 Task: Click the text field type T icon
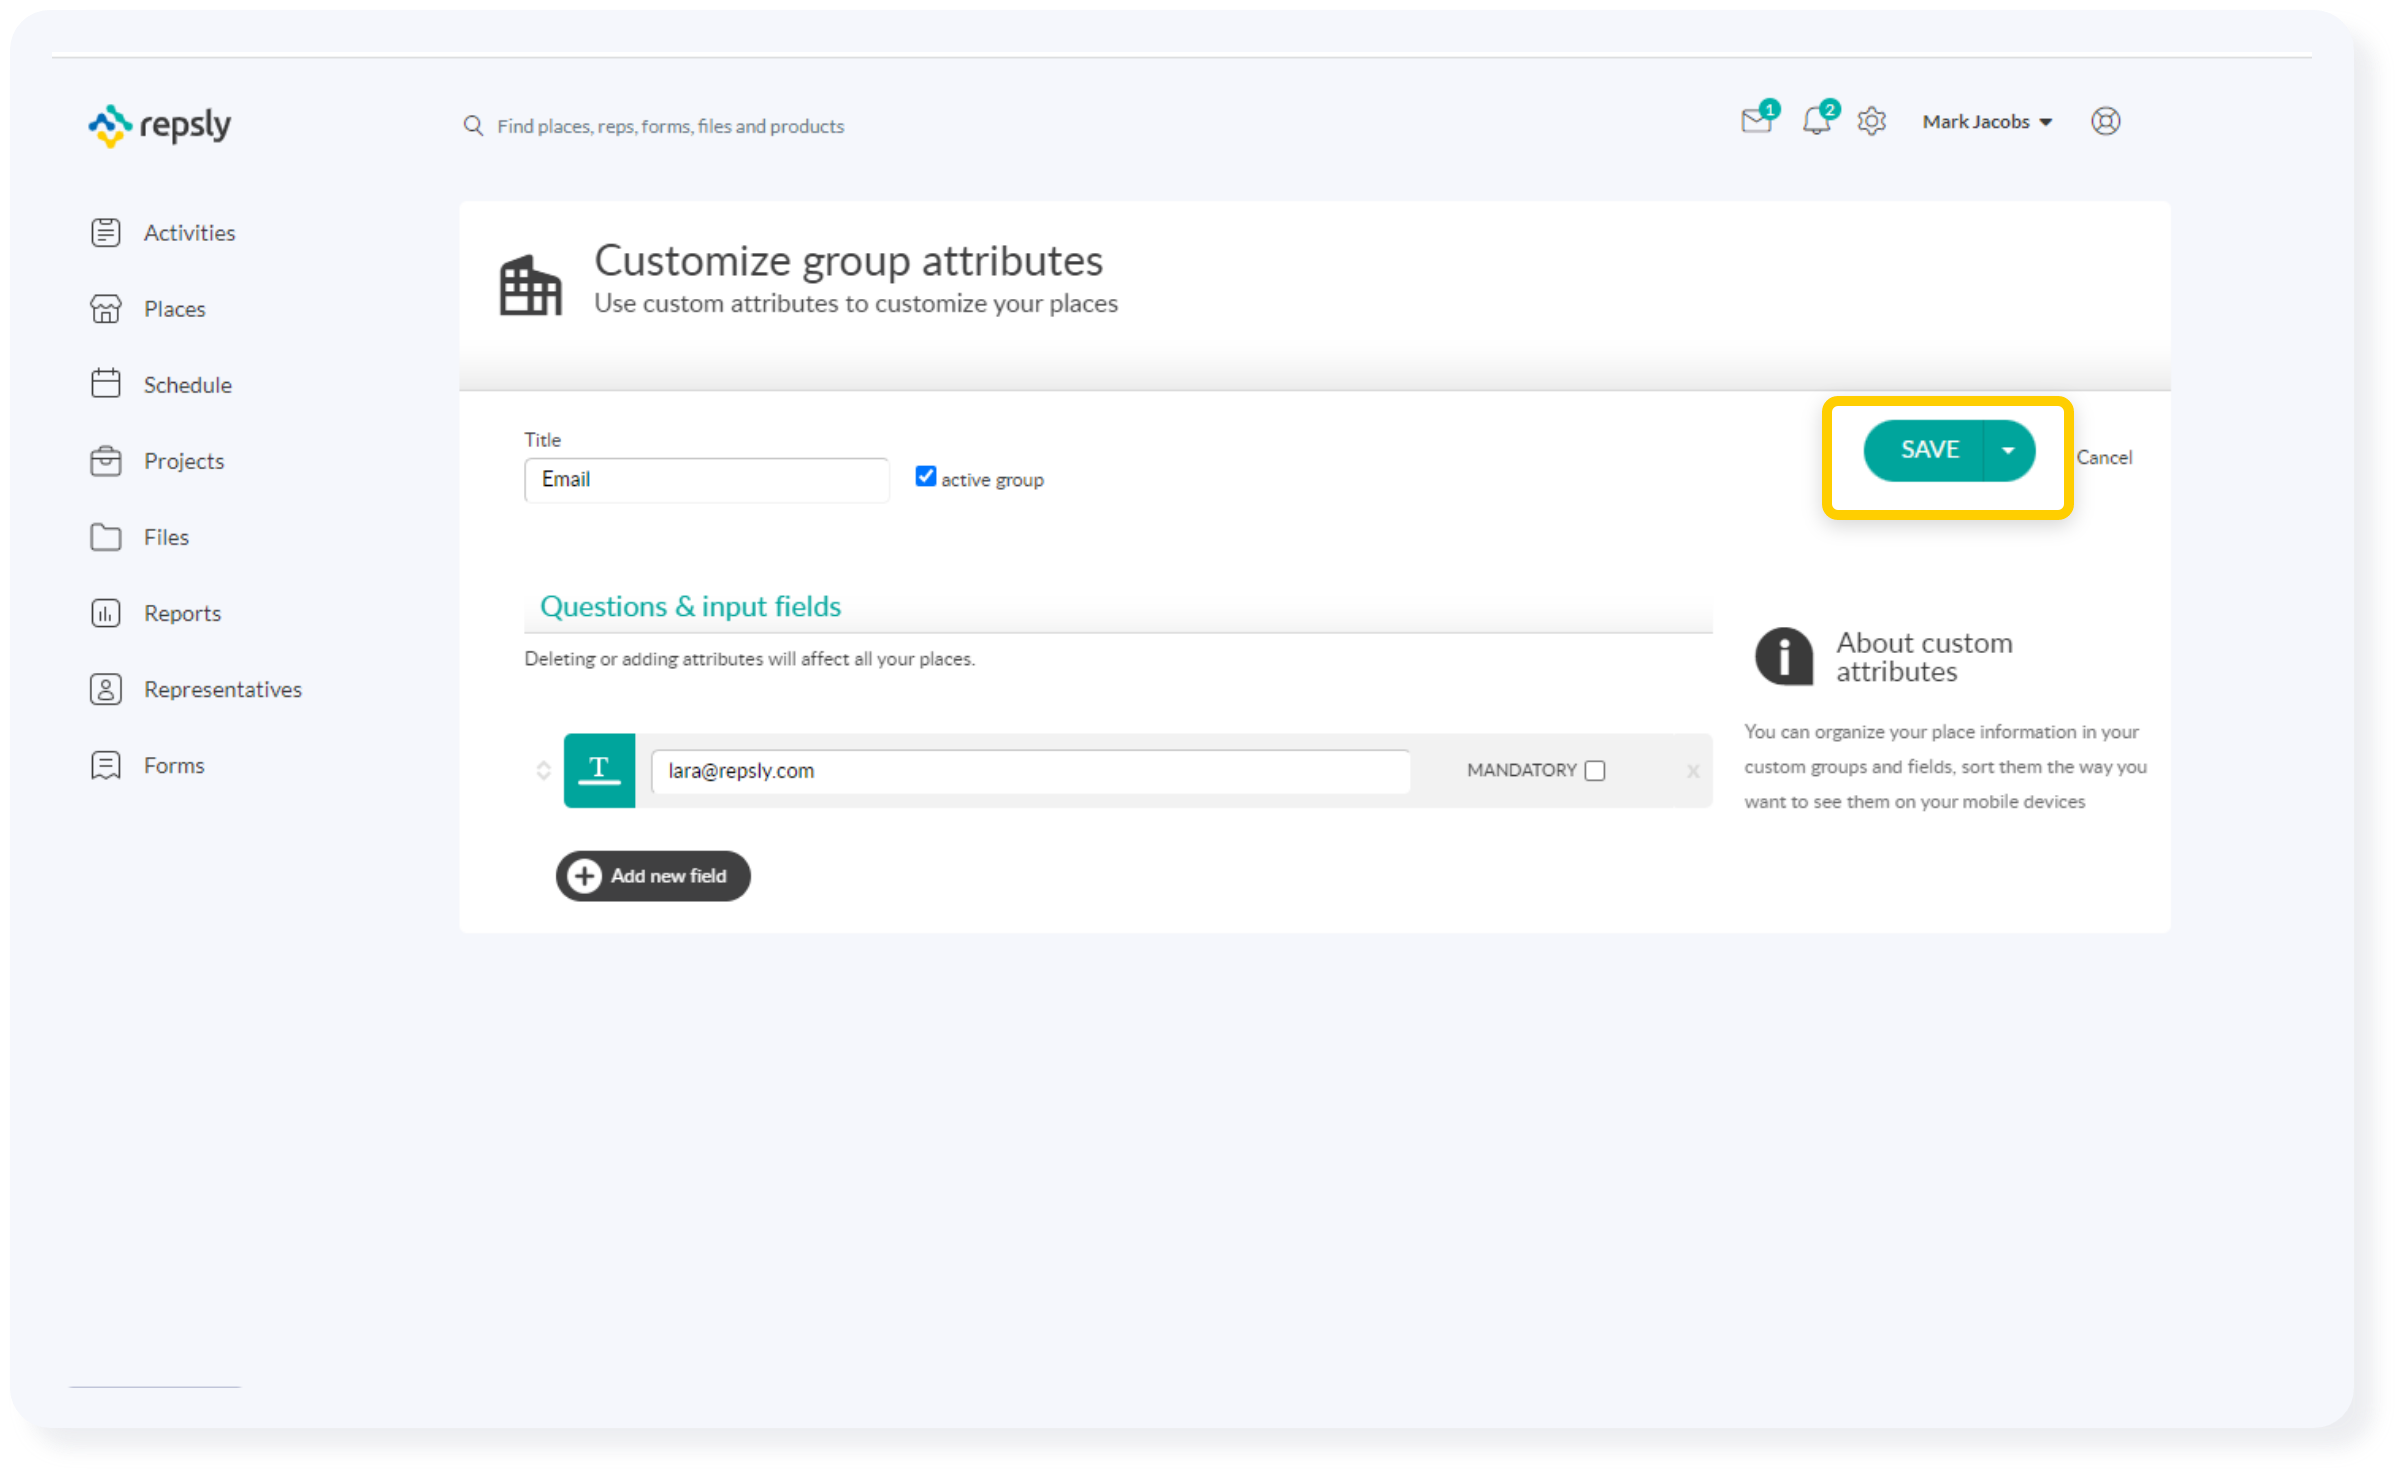point(599,770)
